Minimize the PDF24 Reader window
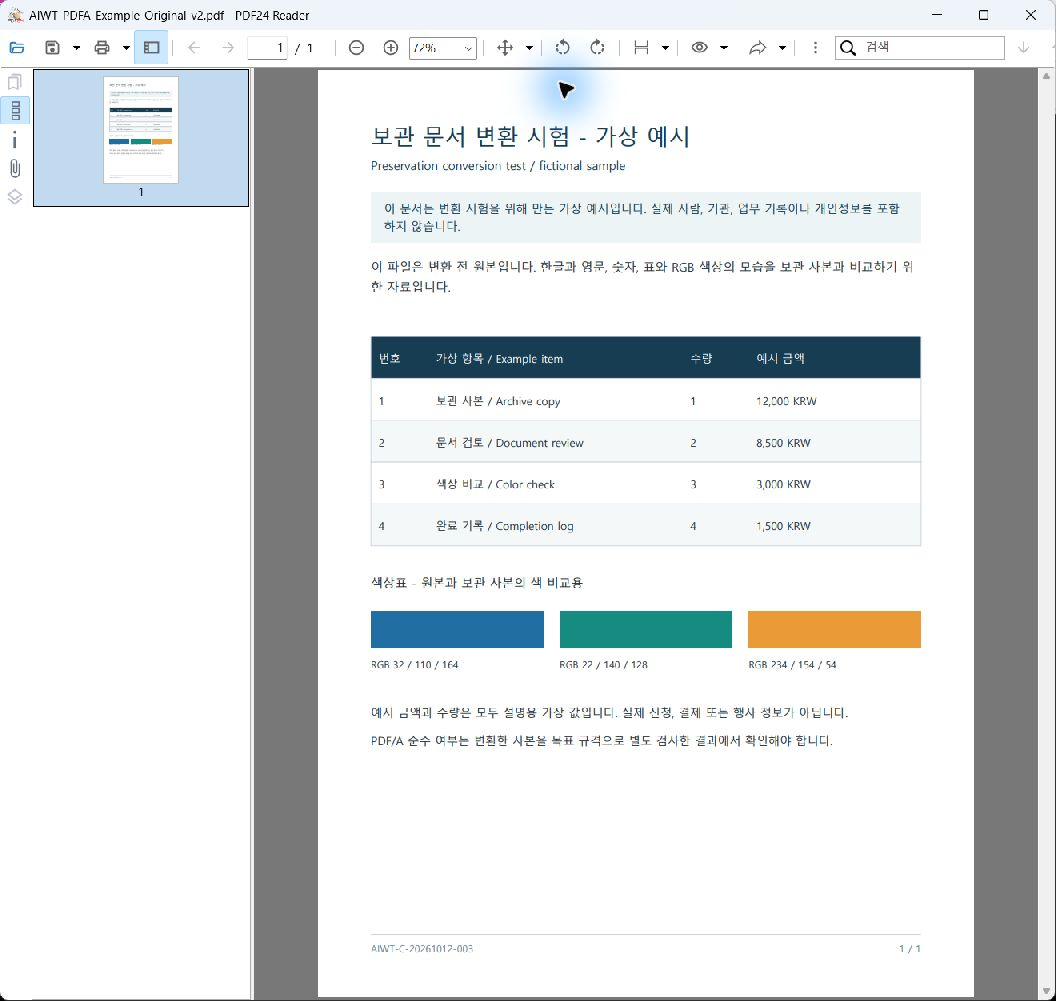Viewport: 1056px width, 1001px height. click(x=937, y=15)
